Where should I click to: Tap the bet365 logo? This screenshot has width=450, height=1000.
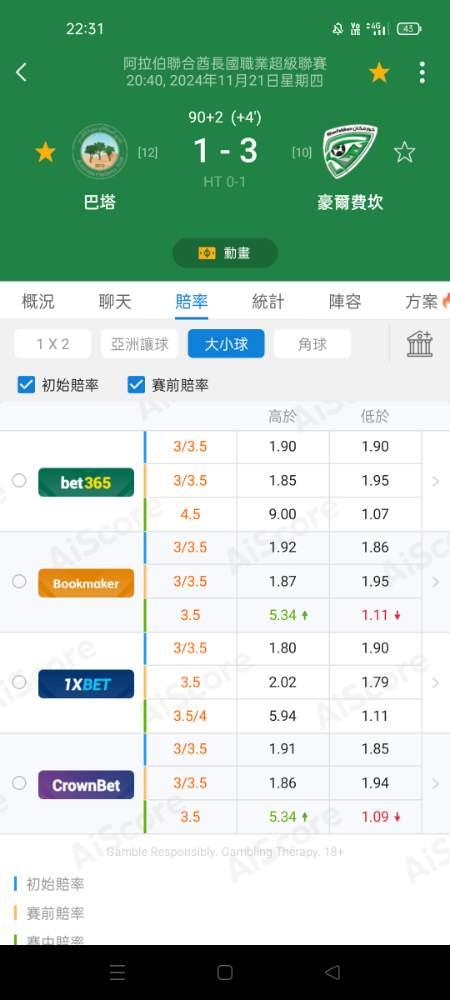click(86, 482)
